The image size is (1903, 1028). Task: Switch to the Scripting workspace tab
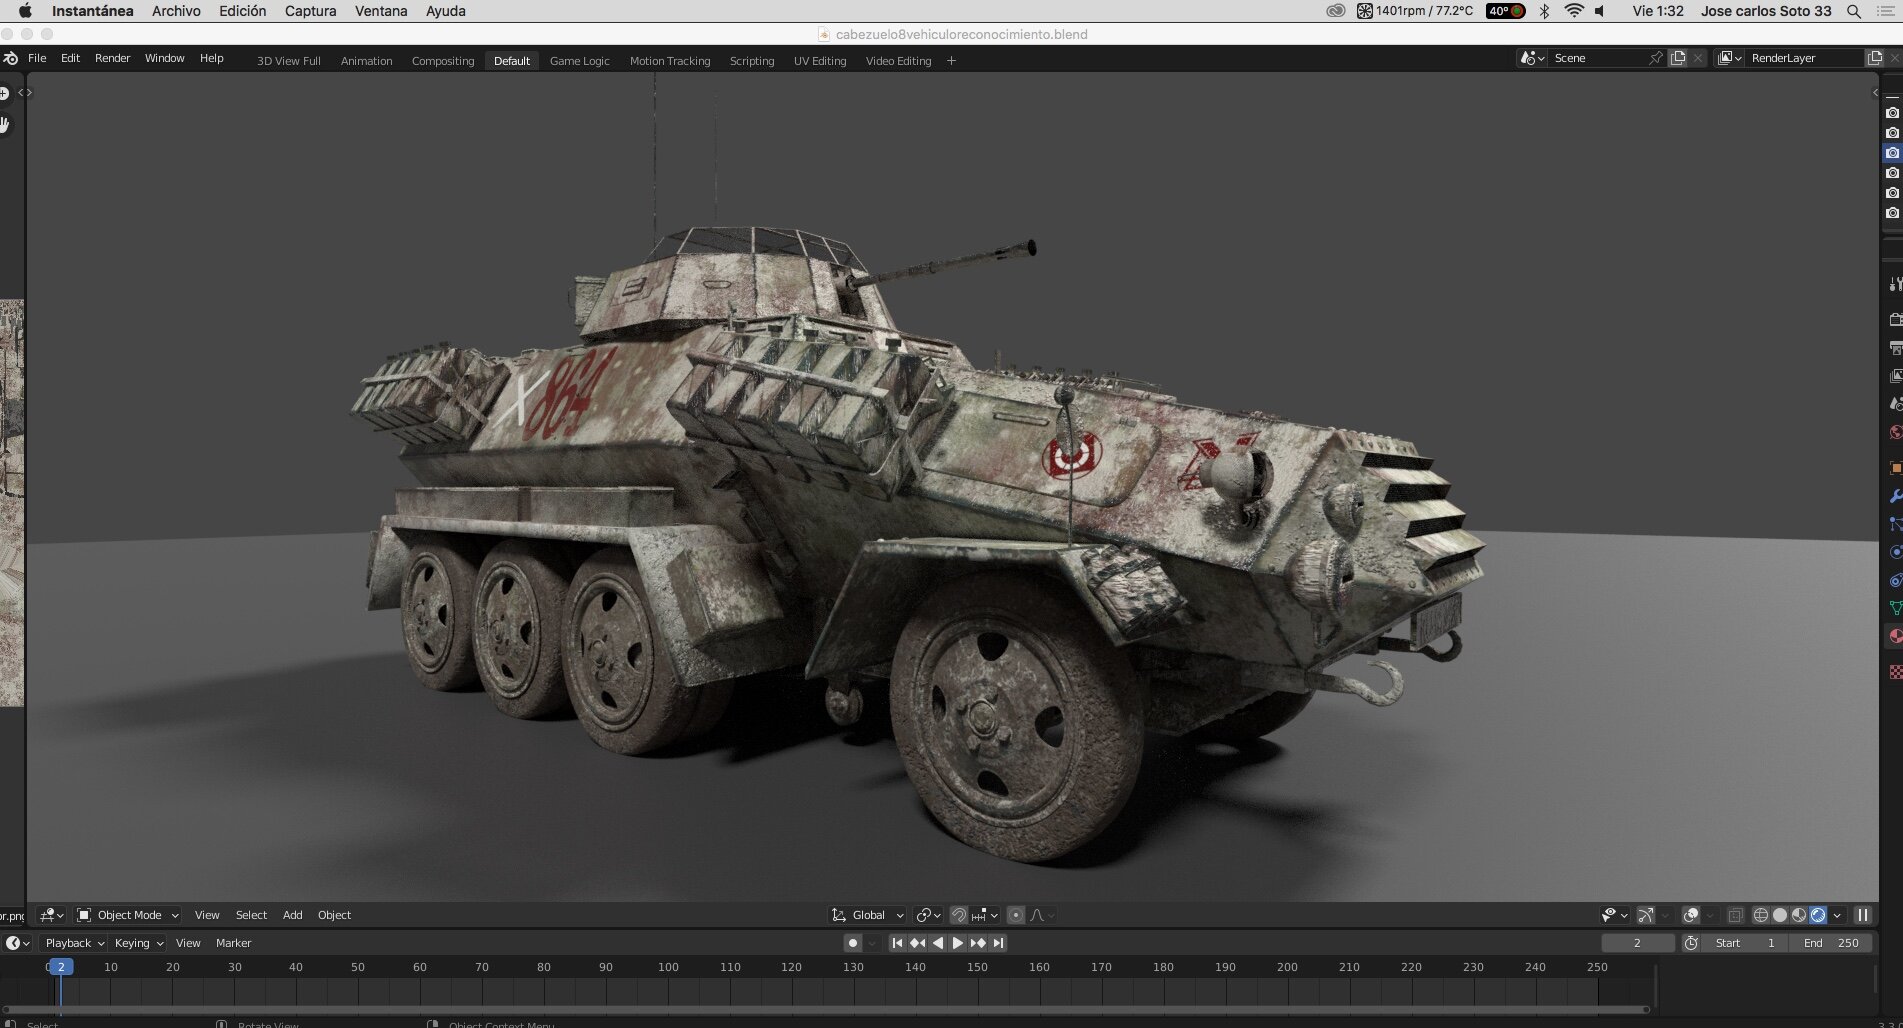click(752, 61)
